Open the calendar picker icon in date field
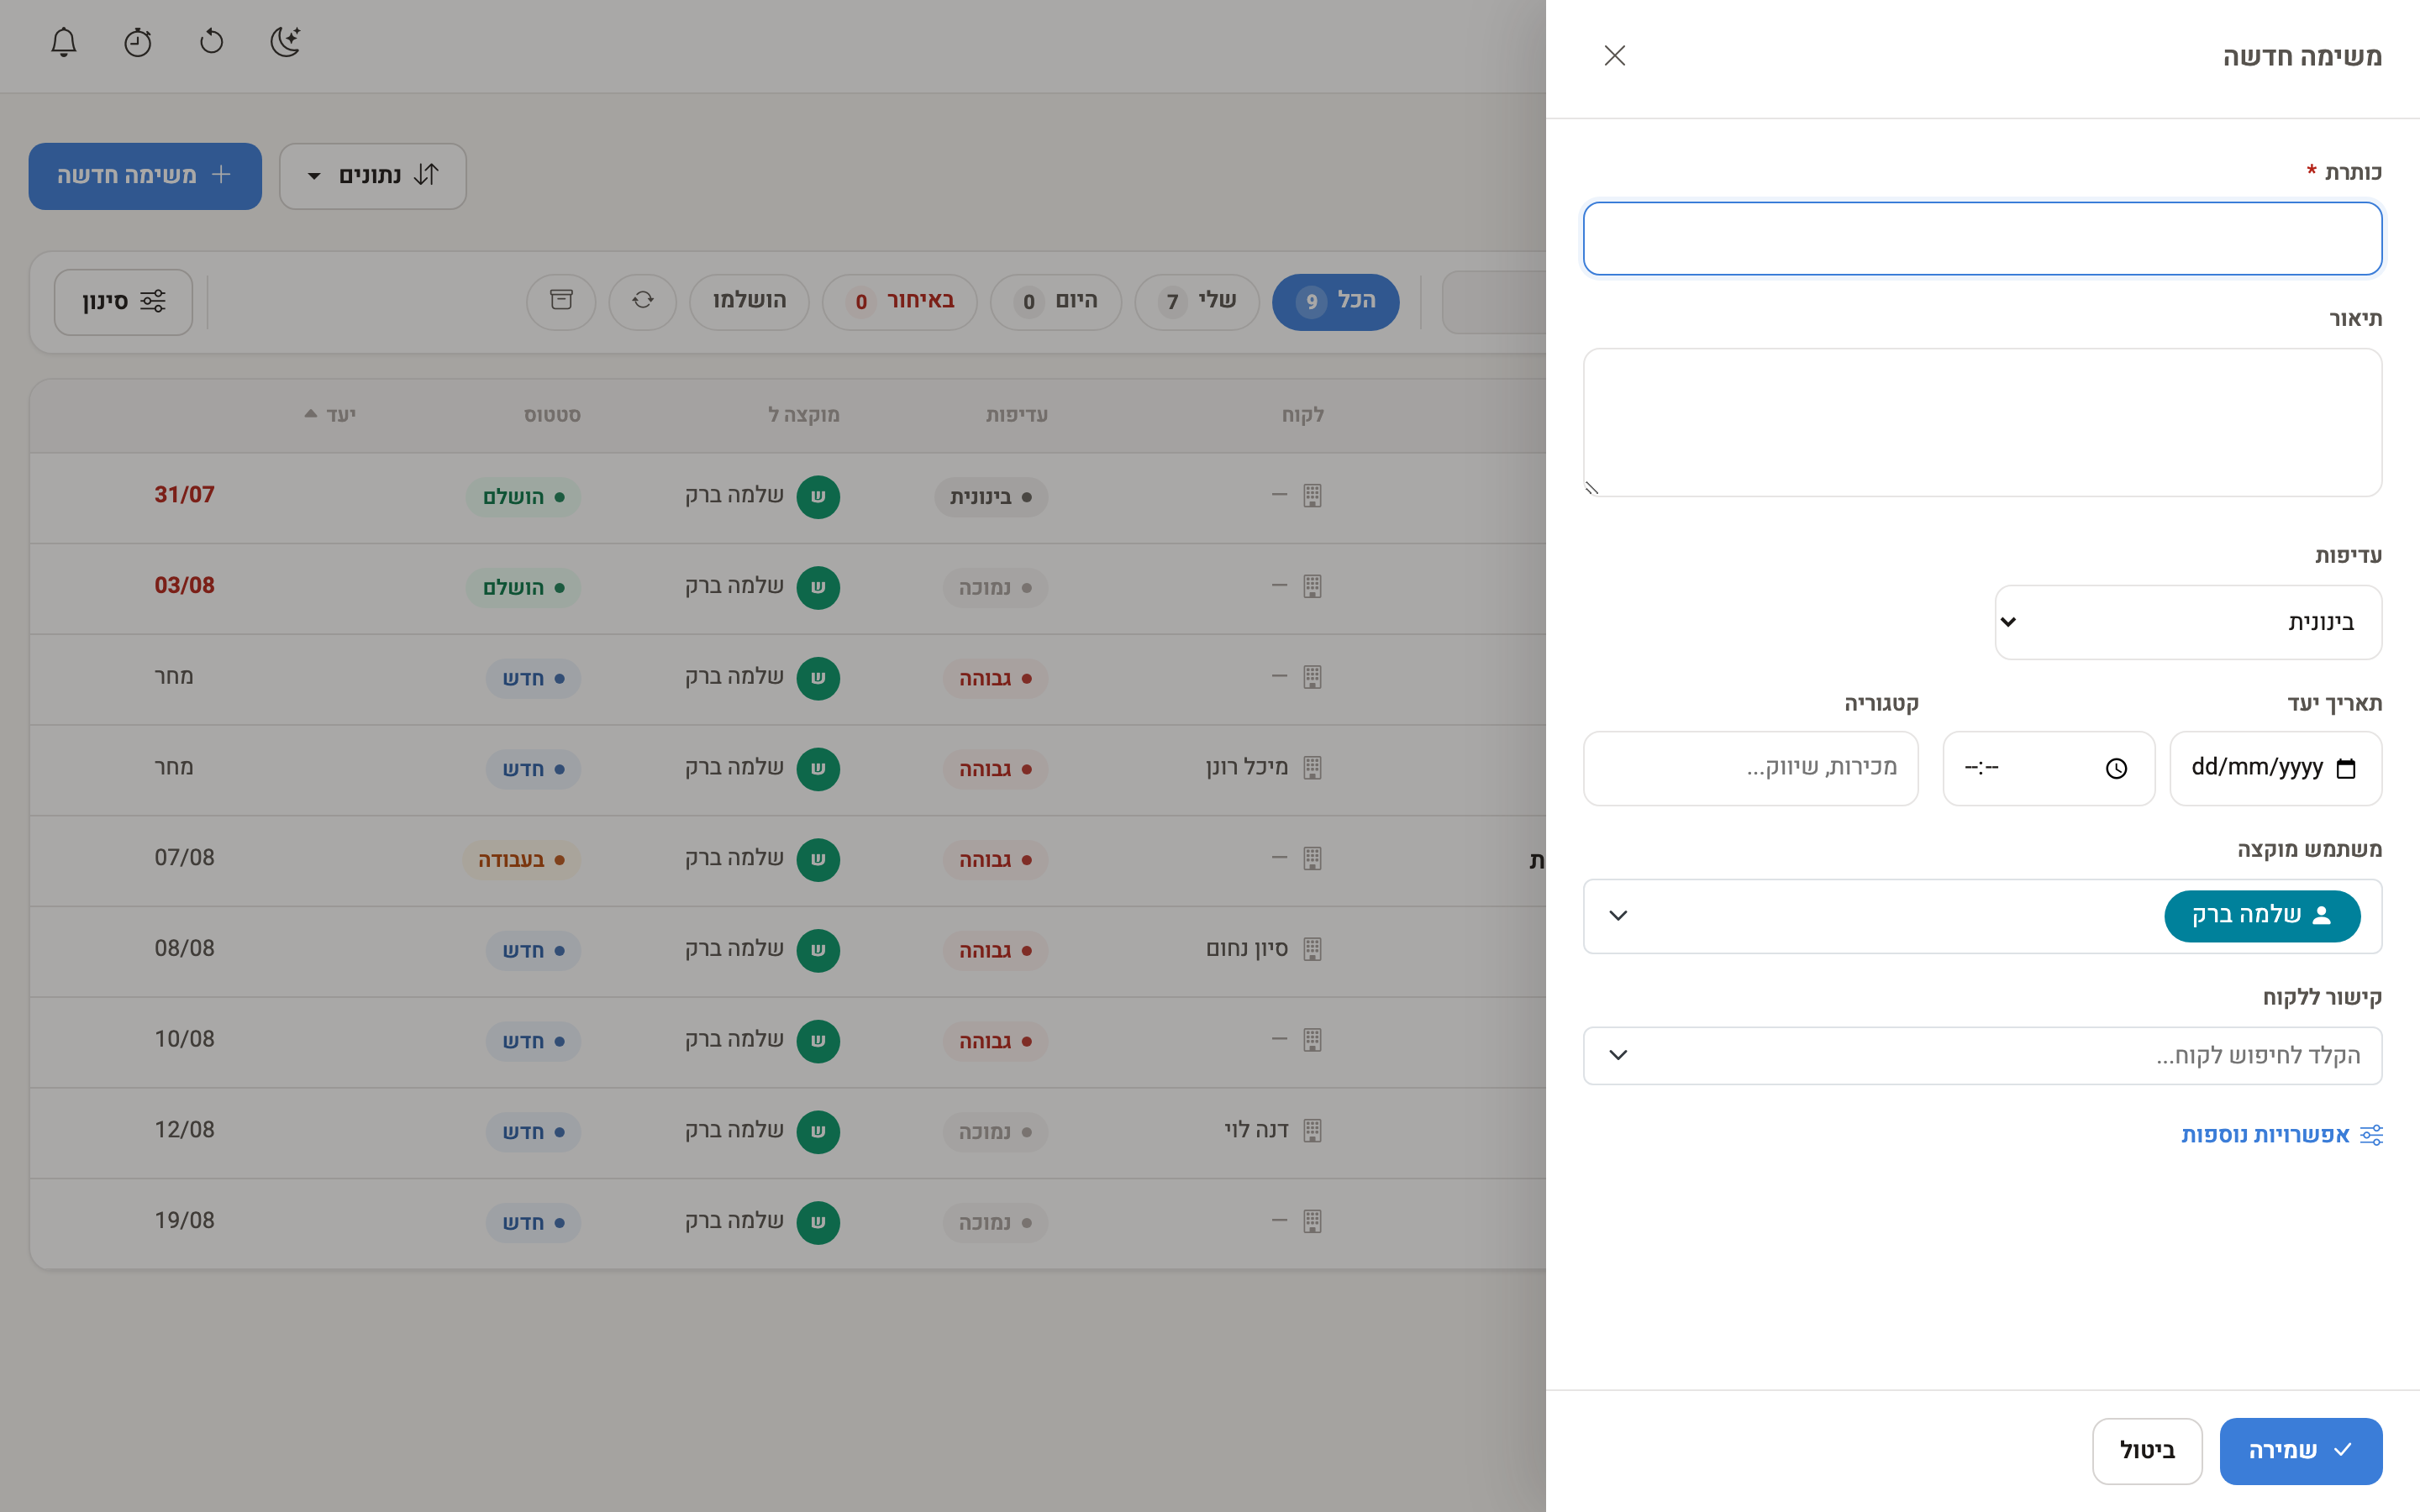The height and width of the screenshot is (1512, 2420). (x=2346, y=768)
